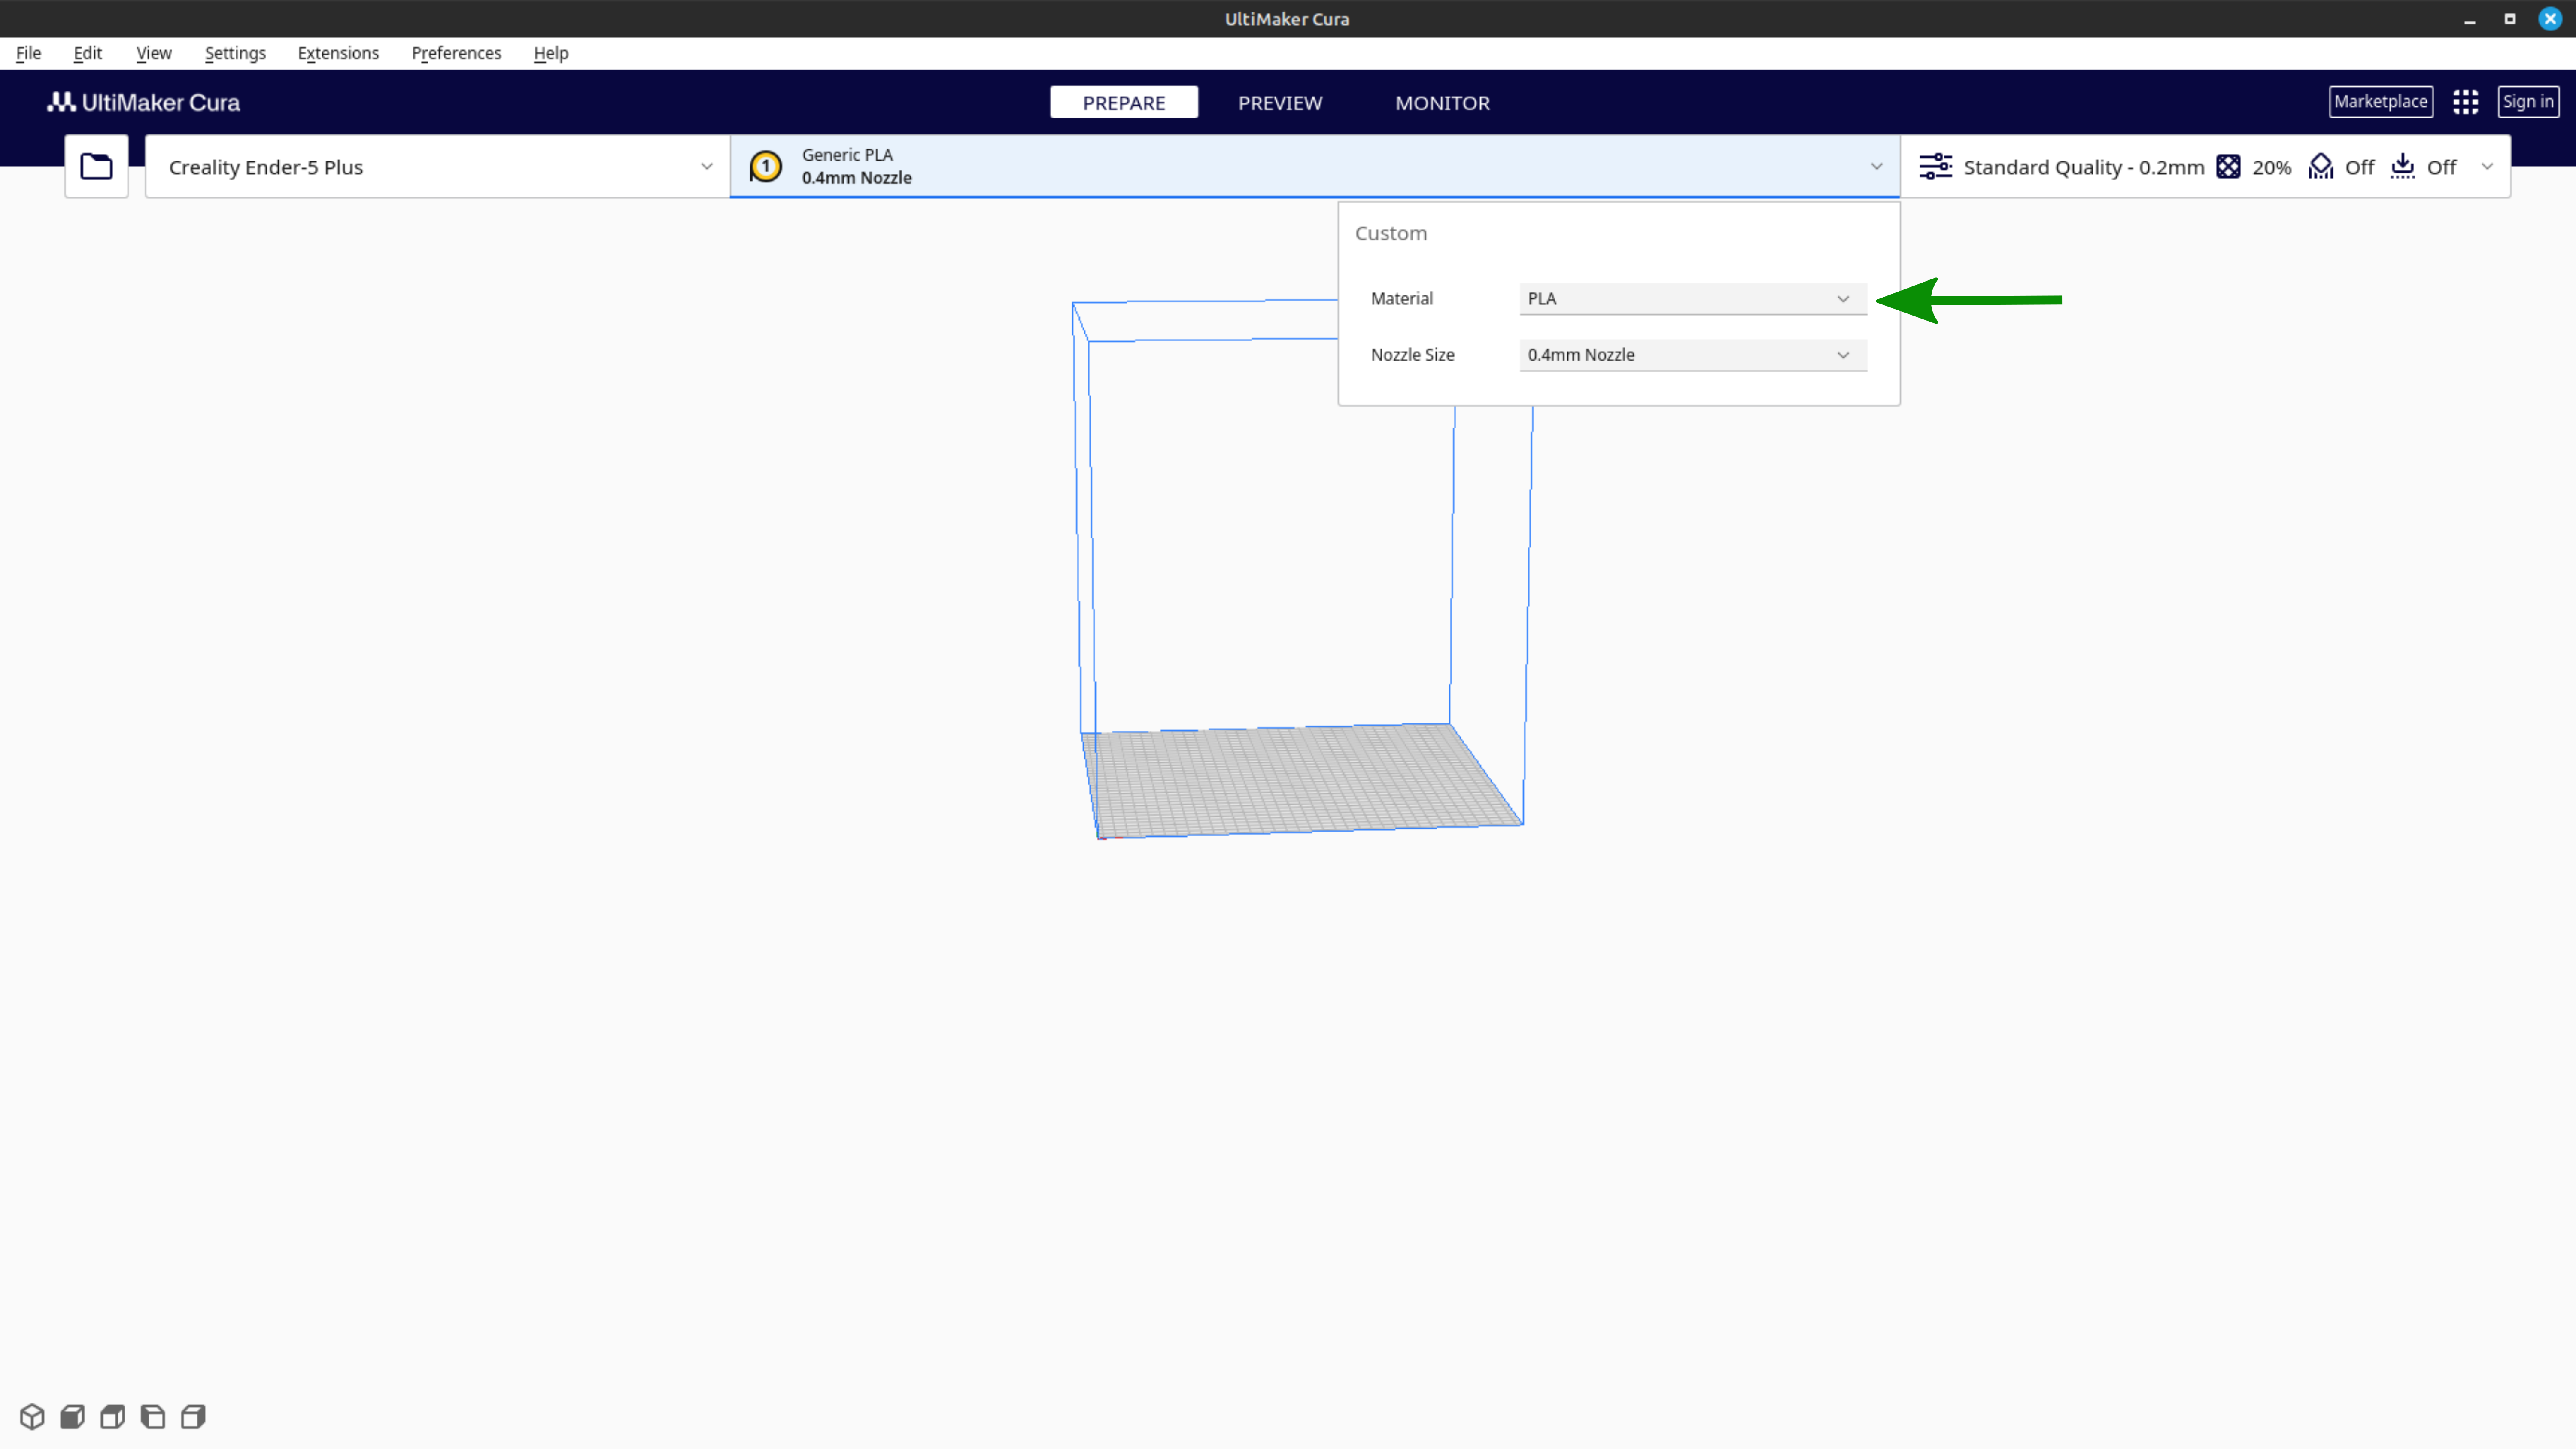Click the Custom heading in configuration panel

pyautogui.click(x=1390, y=233)
